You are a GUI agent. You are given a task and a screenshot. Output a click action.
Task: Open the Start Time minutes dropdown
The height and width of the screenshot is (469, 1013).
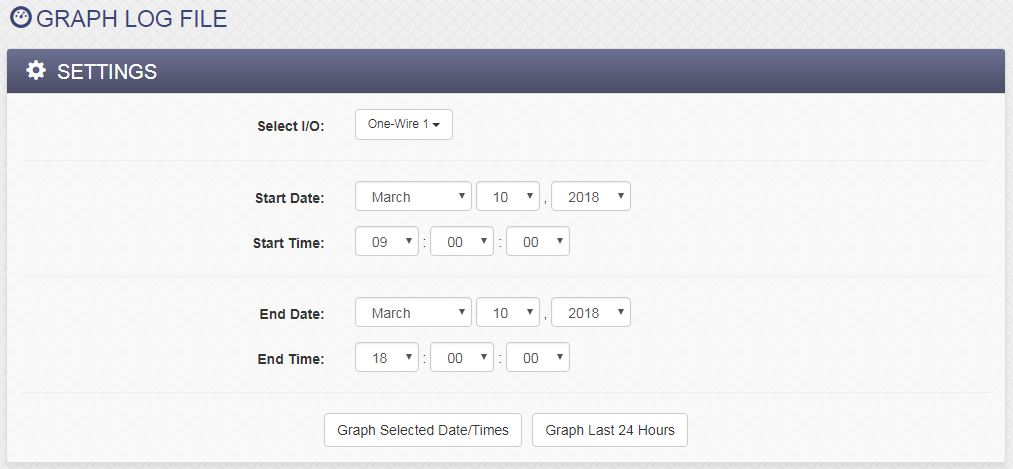pyautogui.click(x=462, y=242)
